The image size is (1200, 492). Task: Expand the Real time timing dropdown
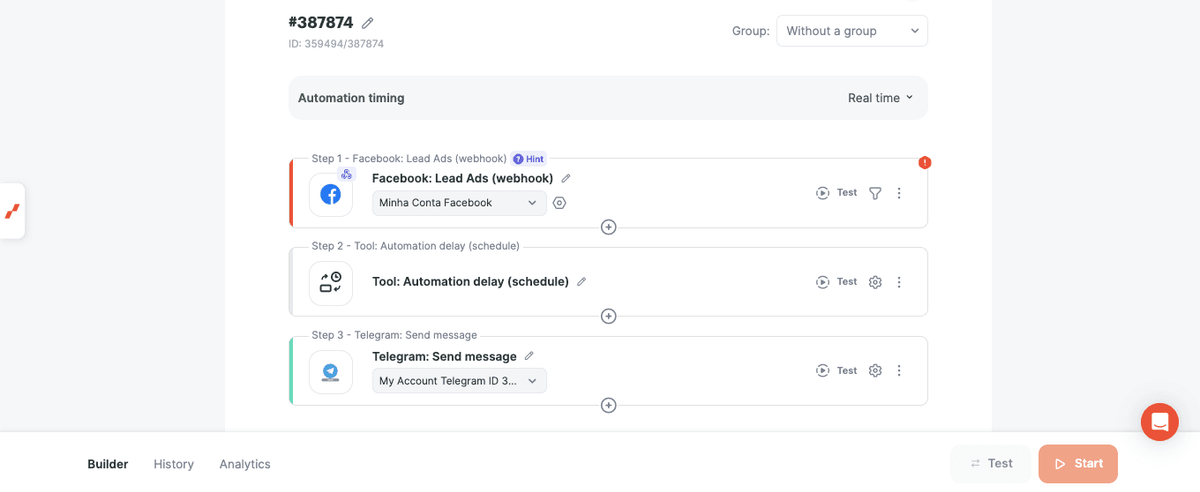[881, 98]
